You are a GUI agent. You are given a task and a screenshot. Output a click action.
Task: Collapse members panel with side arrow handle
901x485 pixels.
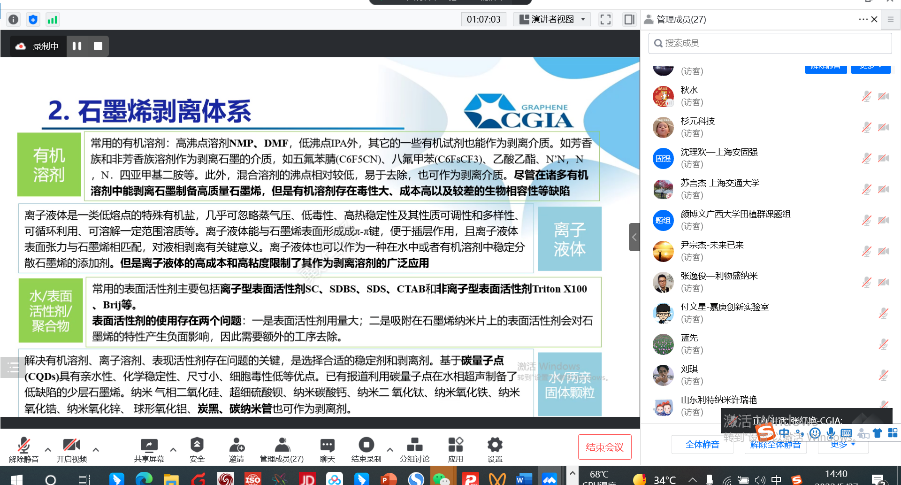[634, 237]
